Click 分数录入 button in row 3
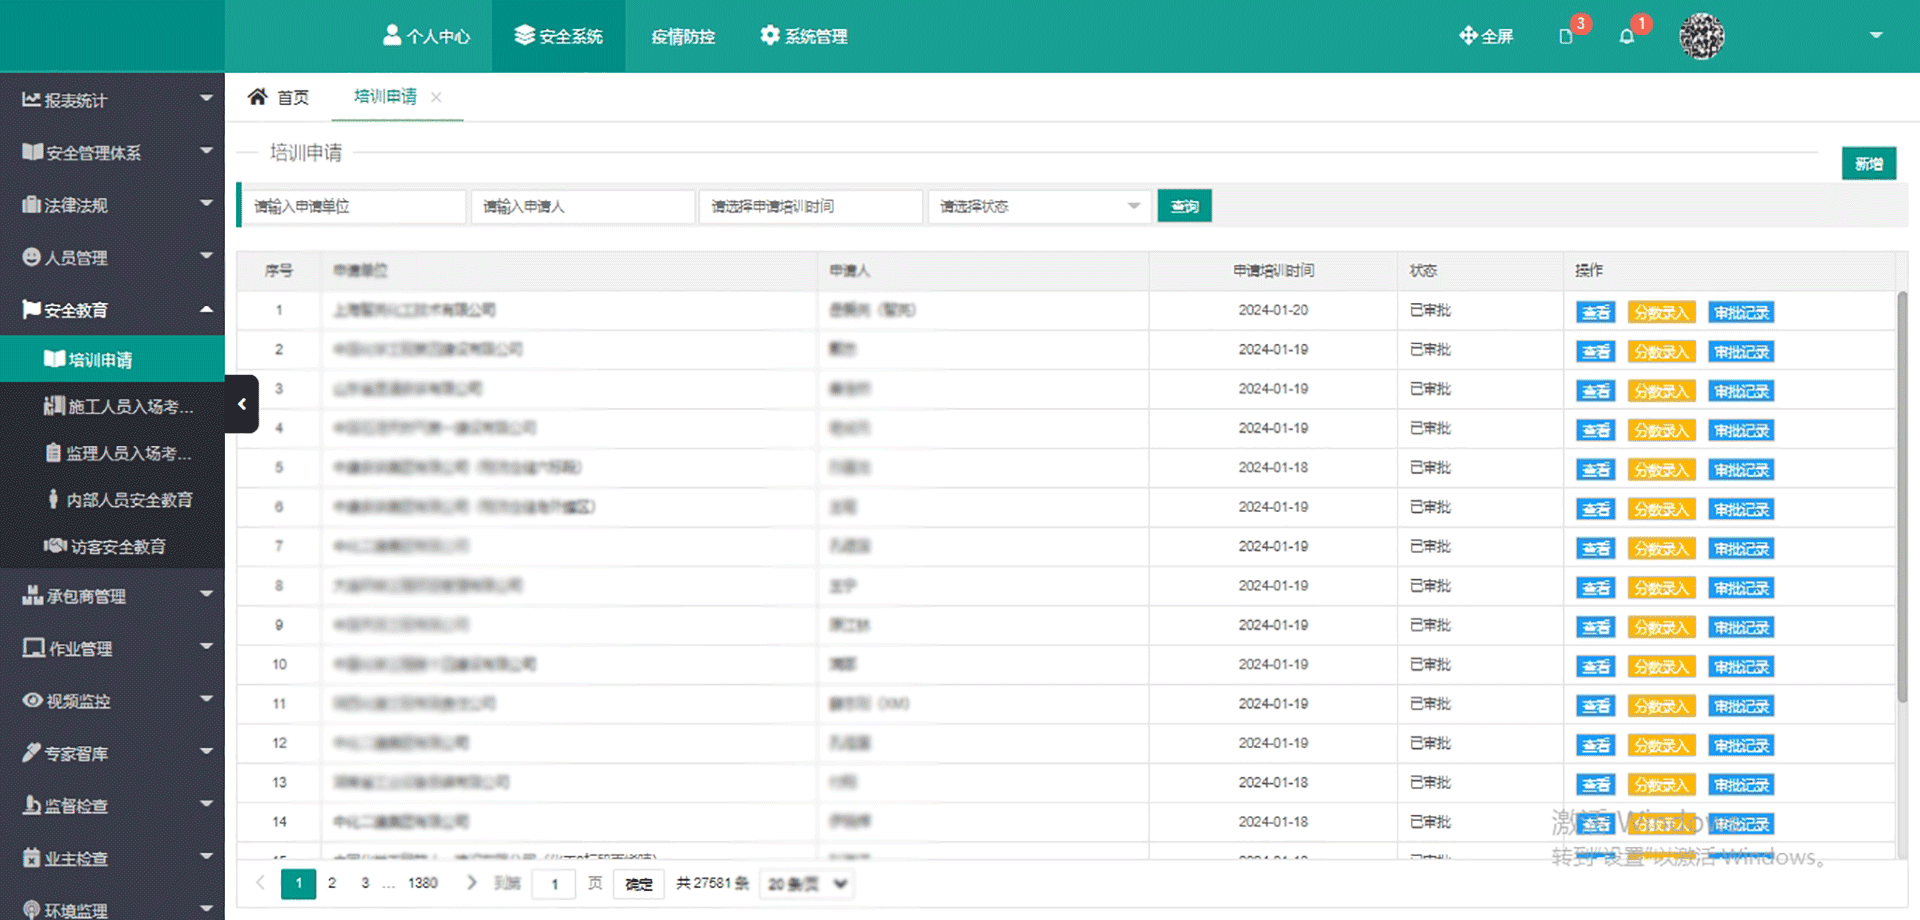1920x920 pixels. click(x=1661, y=391)
